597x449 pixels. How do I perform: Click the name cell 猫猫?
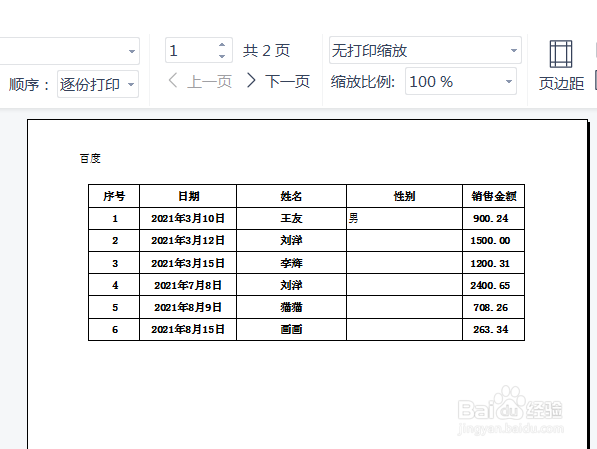[291, 307]
